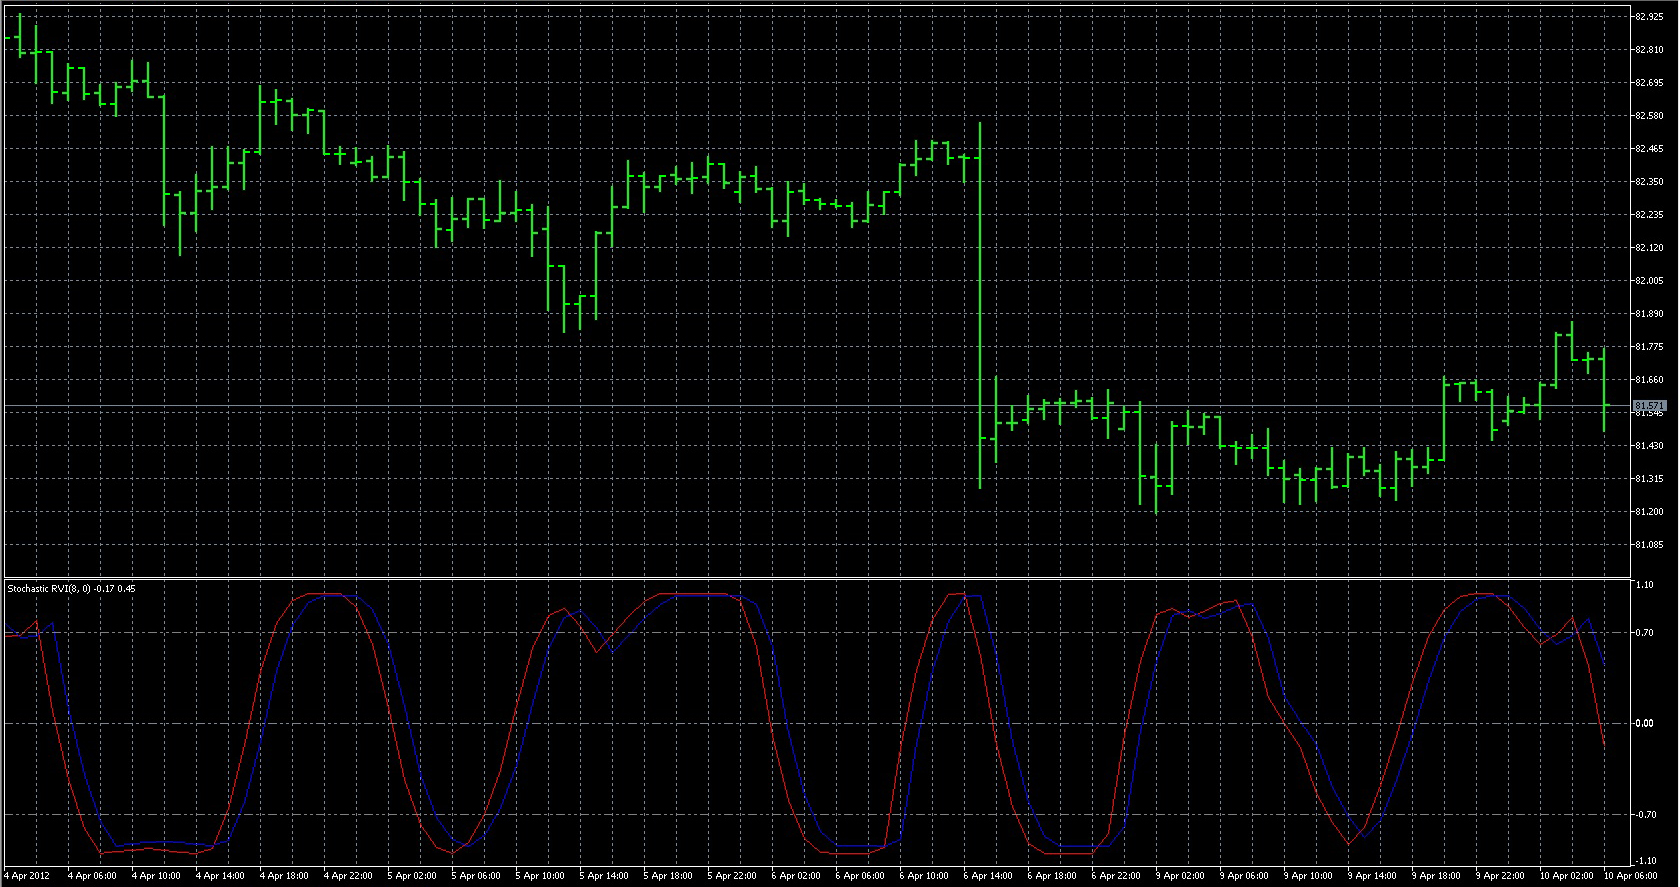1680x887 pixels.
Task: Click the divider between chart and indicator
Action: 816,578
